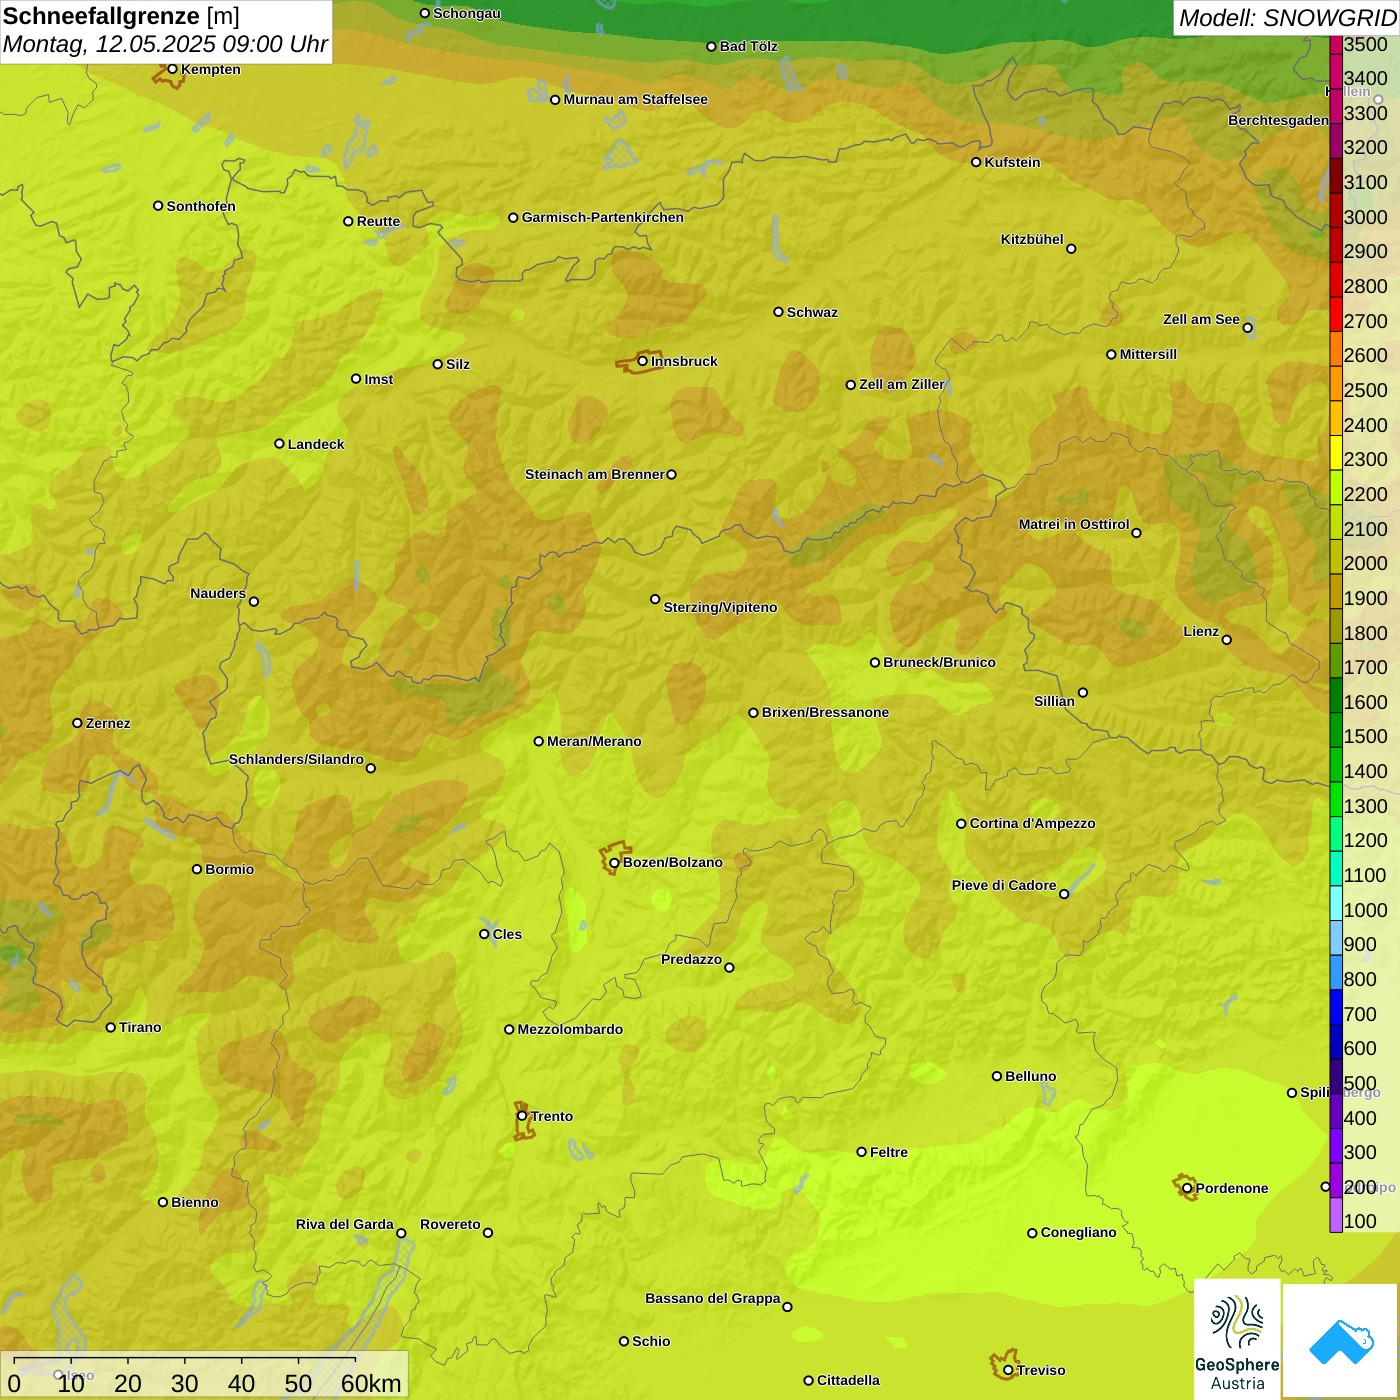Viewport: 1400px width, 1400px height.
Task: Click the Sillian town label
Action: pyautogui.click(x=1054, y=701)
